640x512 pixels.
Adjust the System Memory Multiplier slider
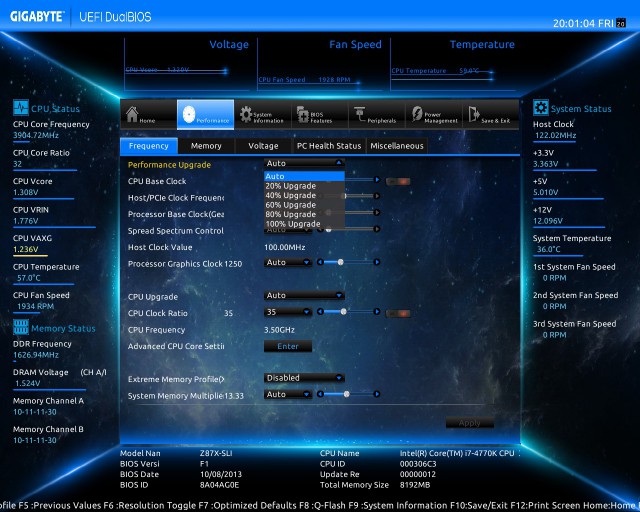347,394
